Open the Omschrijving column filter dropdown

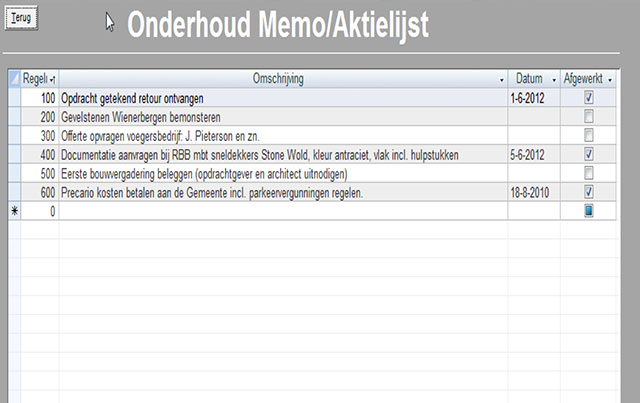pyautogui.click(x=501, y=79)
